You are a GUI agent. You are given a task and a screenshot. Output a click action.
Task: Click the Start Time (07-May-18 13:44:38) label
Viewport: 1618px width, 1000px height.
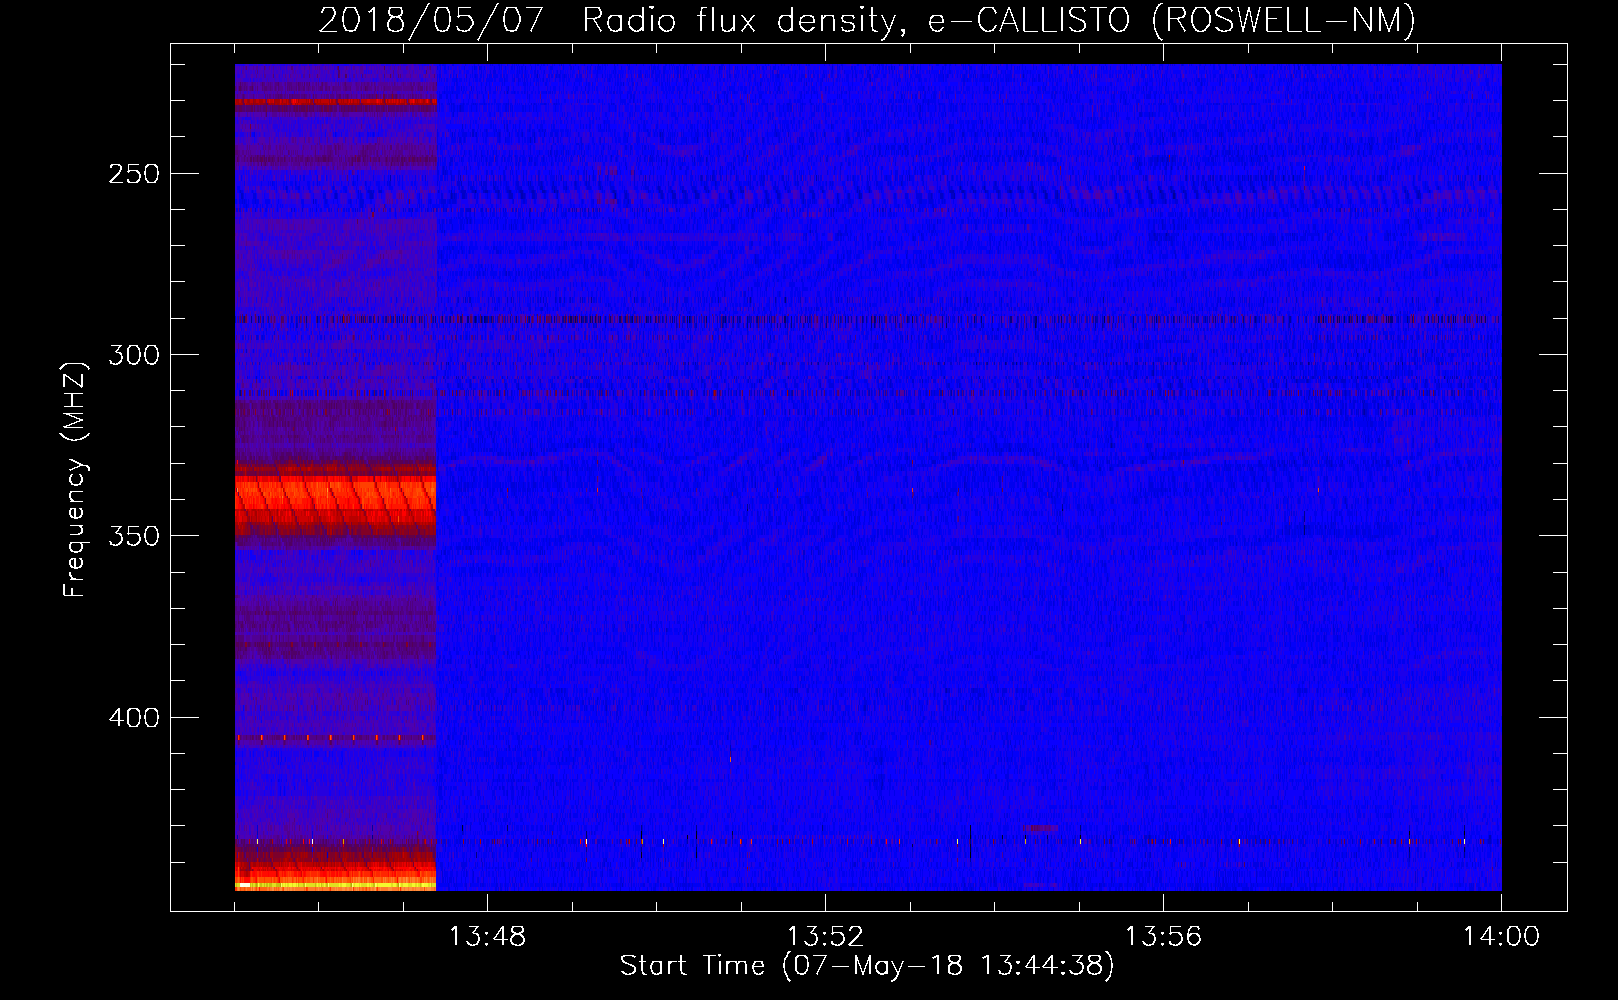tap(867, 966)
